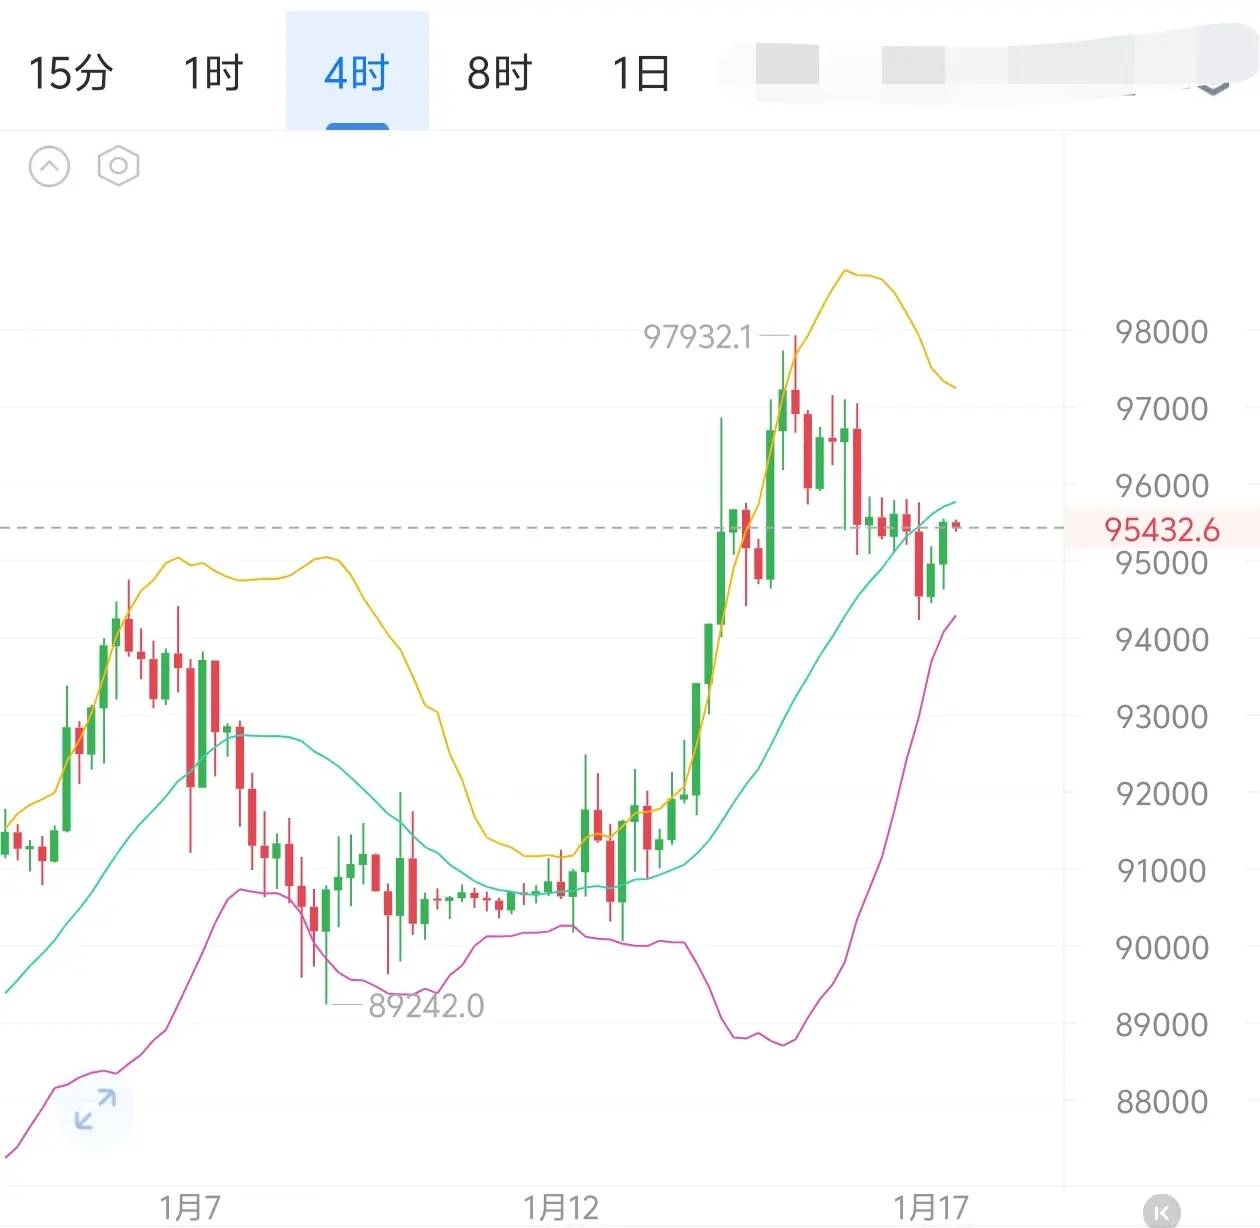Viewport: 1260px width, 1228px height.
Task: Switch chart to 8时 interval
Action: [499, 73]
